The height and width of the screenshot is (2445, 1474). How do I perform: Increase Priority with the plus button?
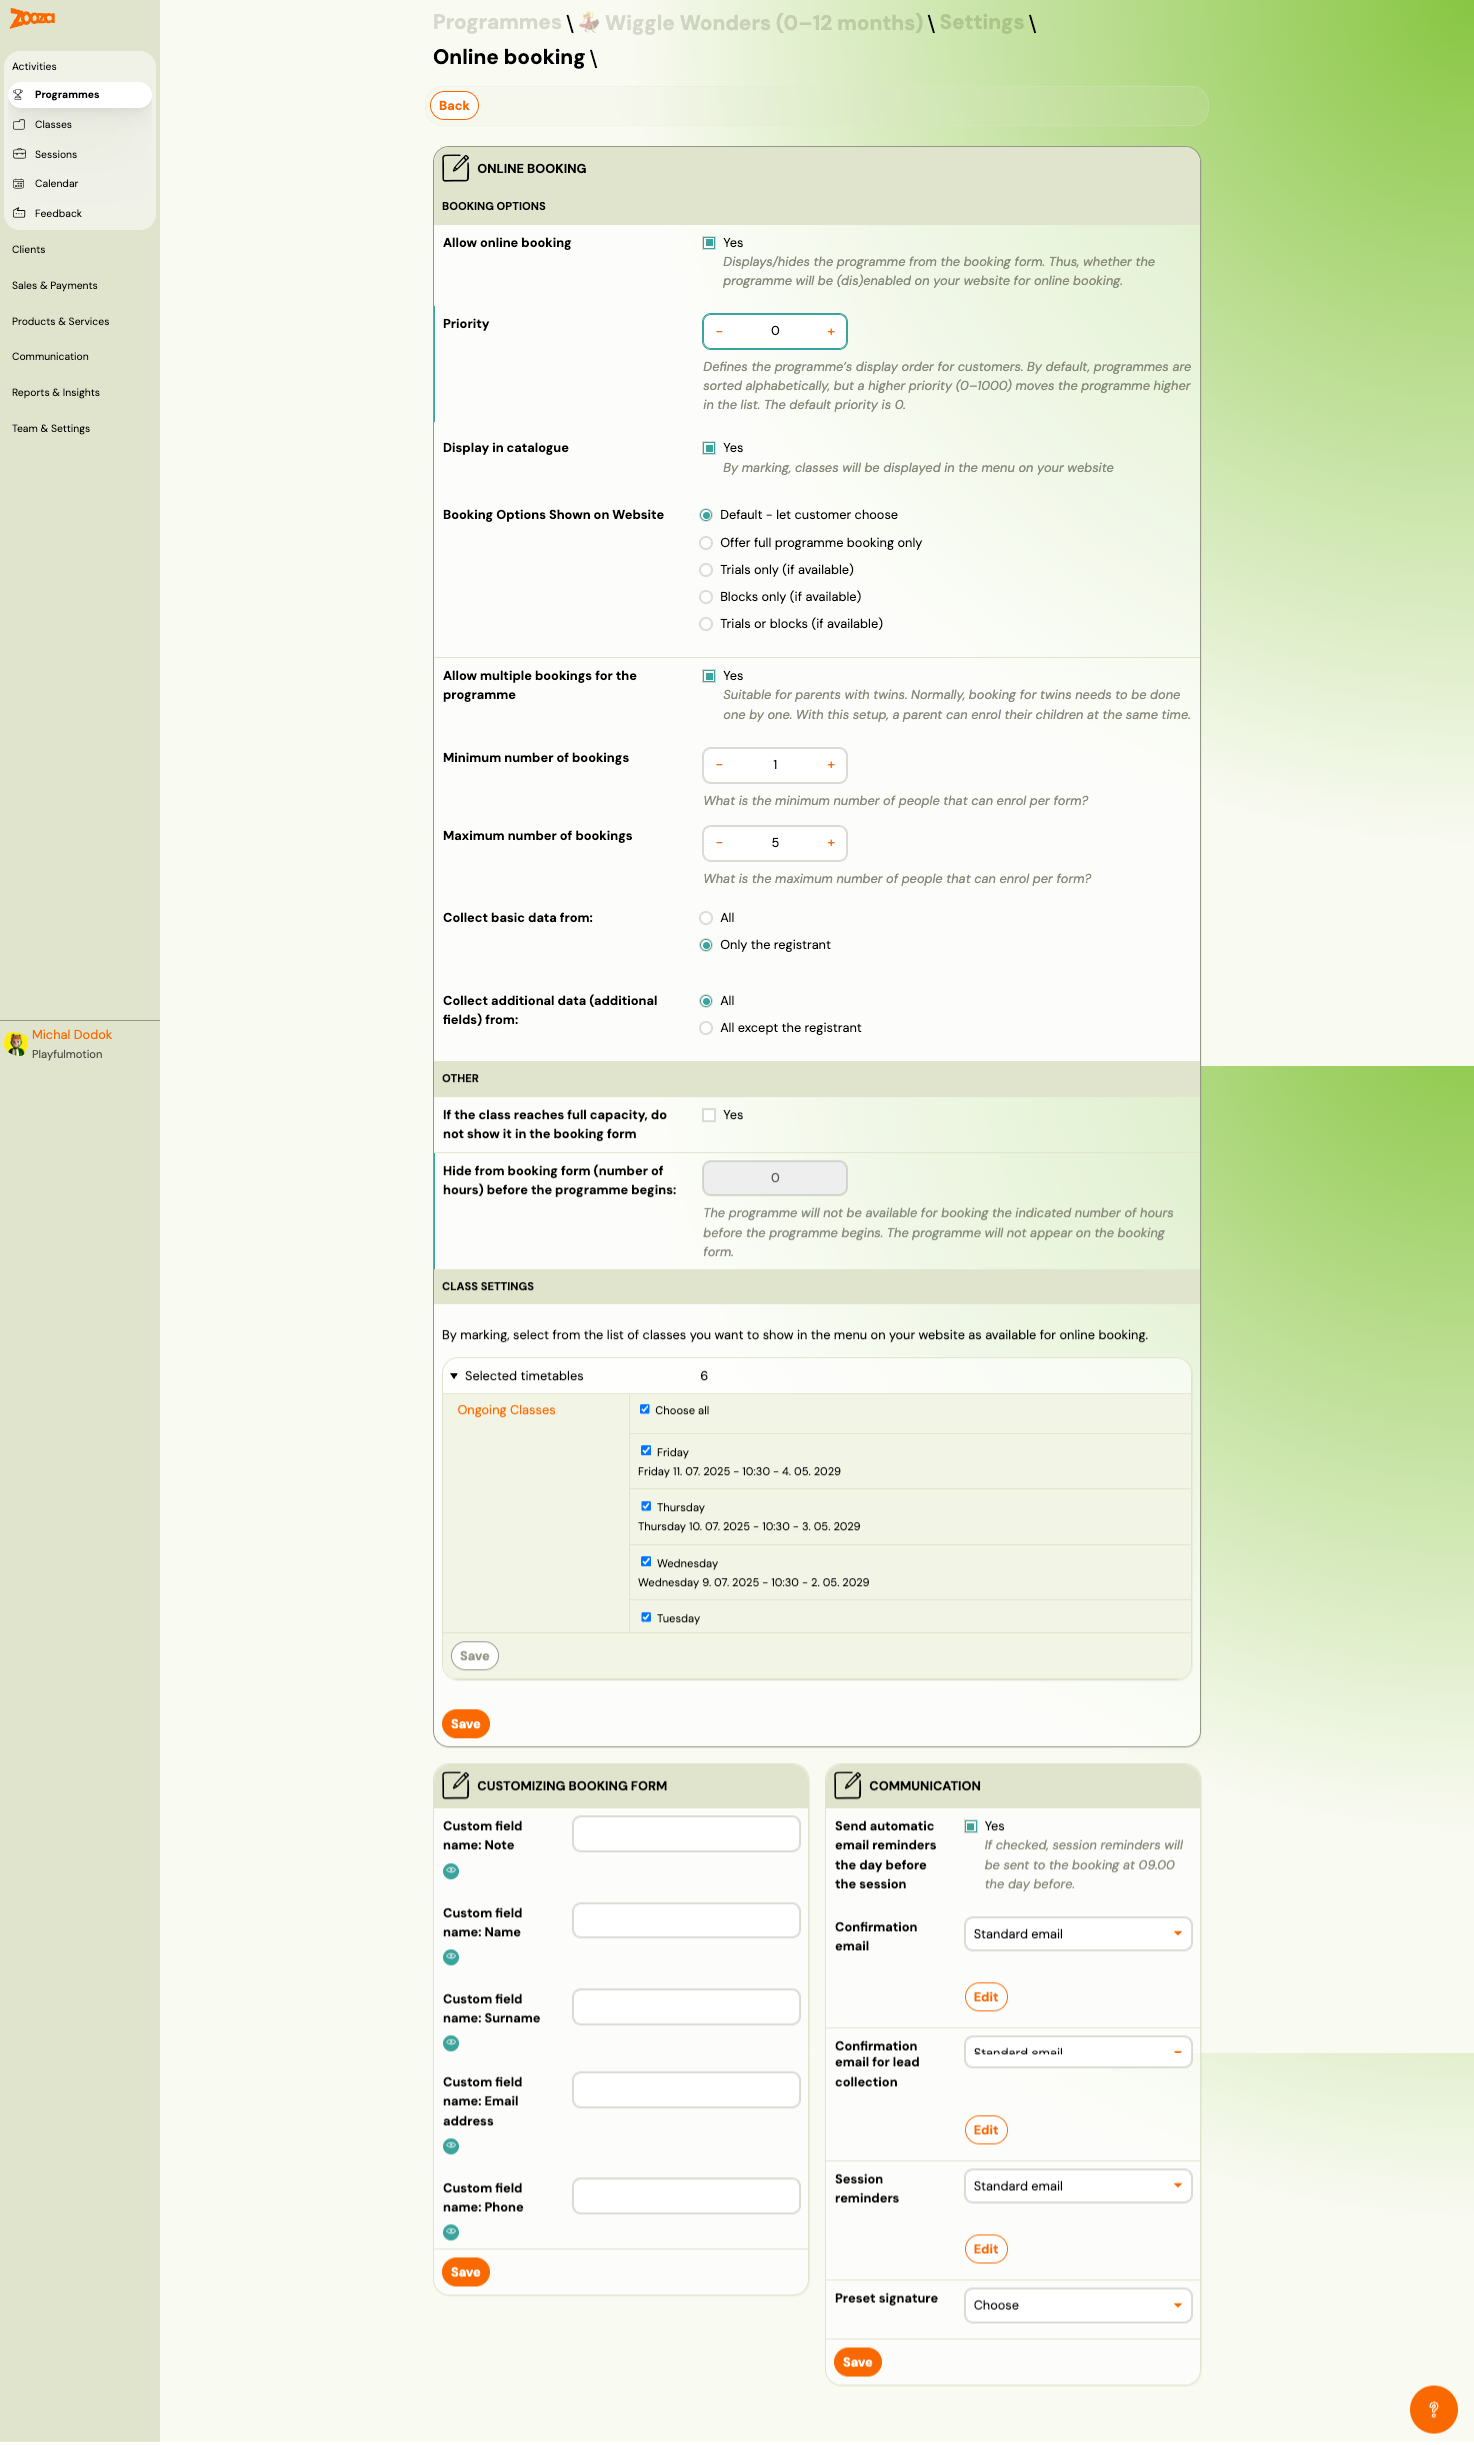point(831,331)
